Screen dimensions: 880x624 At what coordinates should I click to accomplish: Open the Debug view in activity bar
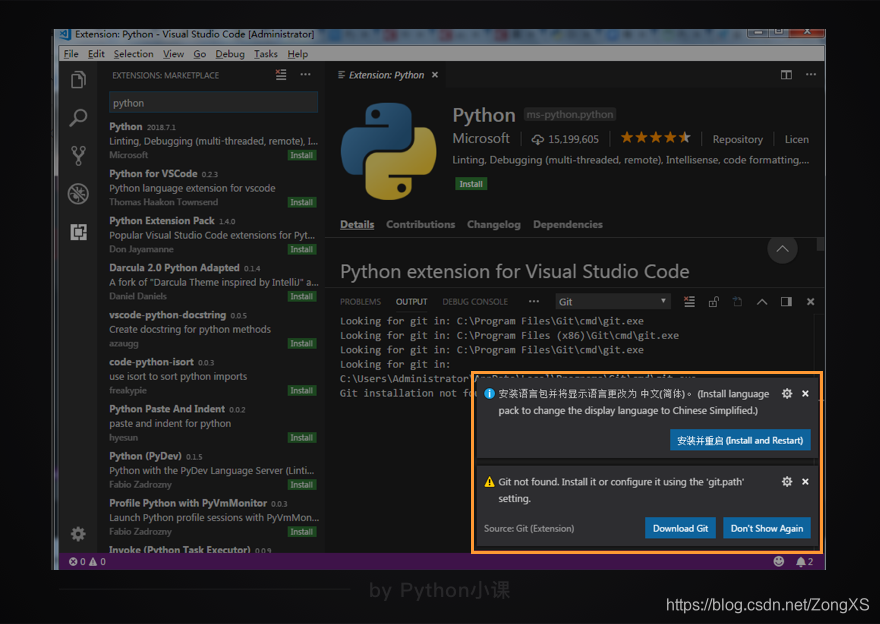[x=79, y=194]
